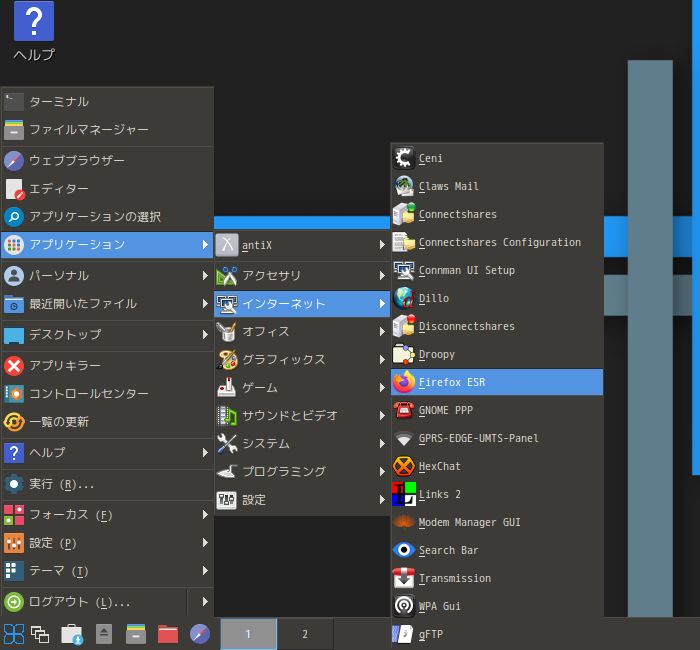Select the インターネット category
Image resolution: width=700 pixels, height=650 pixels.
coord(302,304)
